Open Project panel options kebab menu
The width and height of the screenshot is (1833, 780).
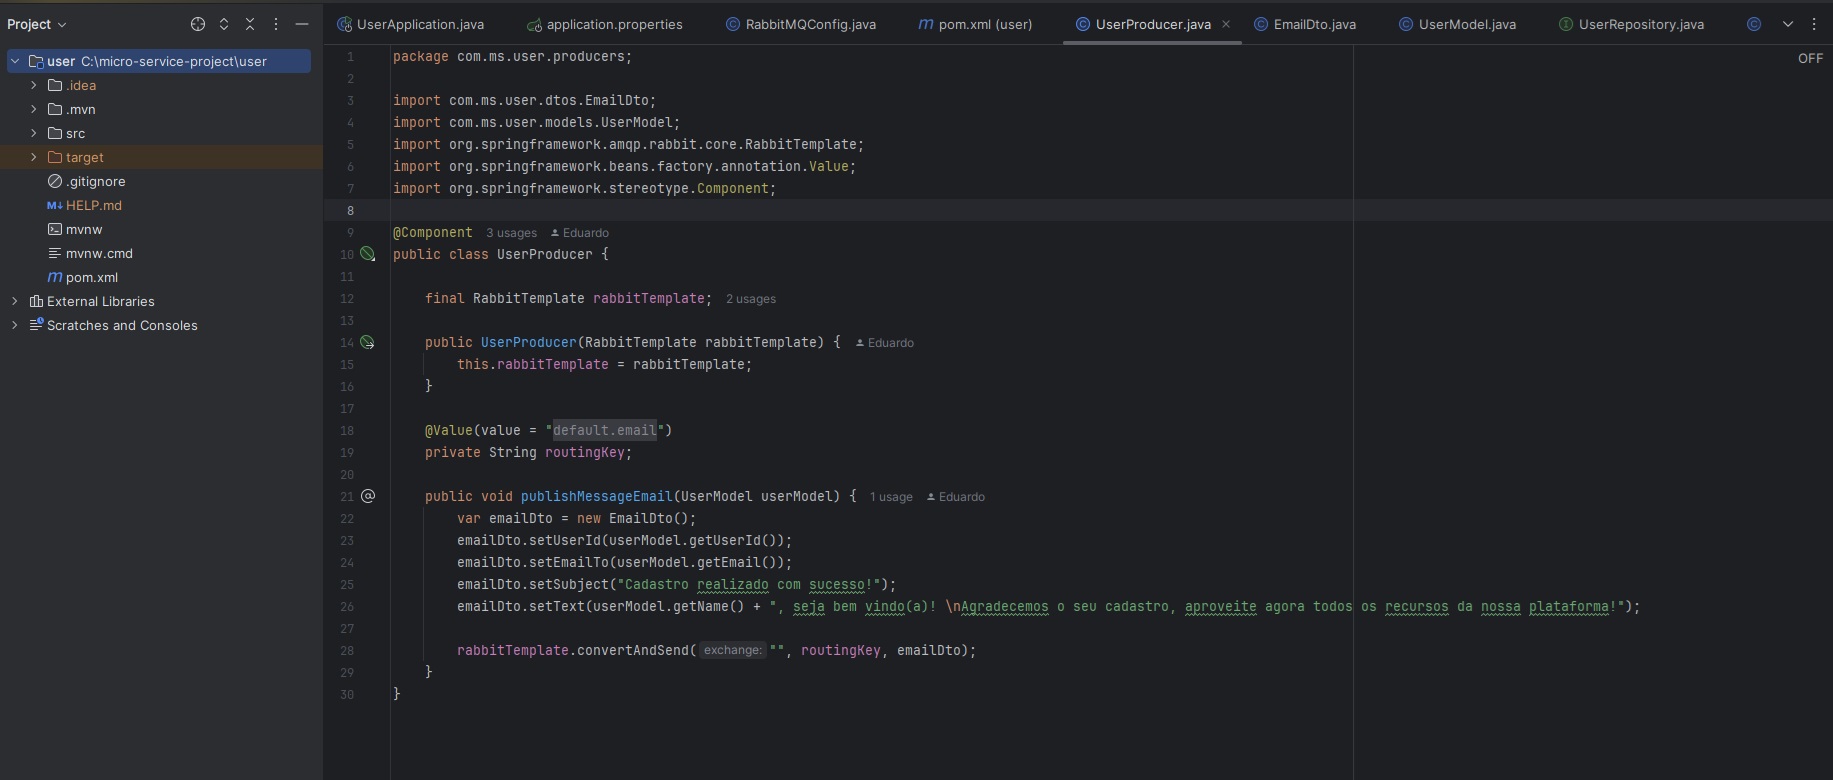coord(276,24)
